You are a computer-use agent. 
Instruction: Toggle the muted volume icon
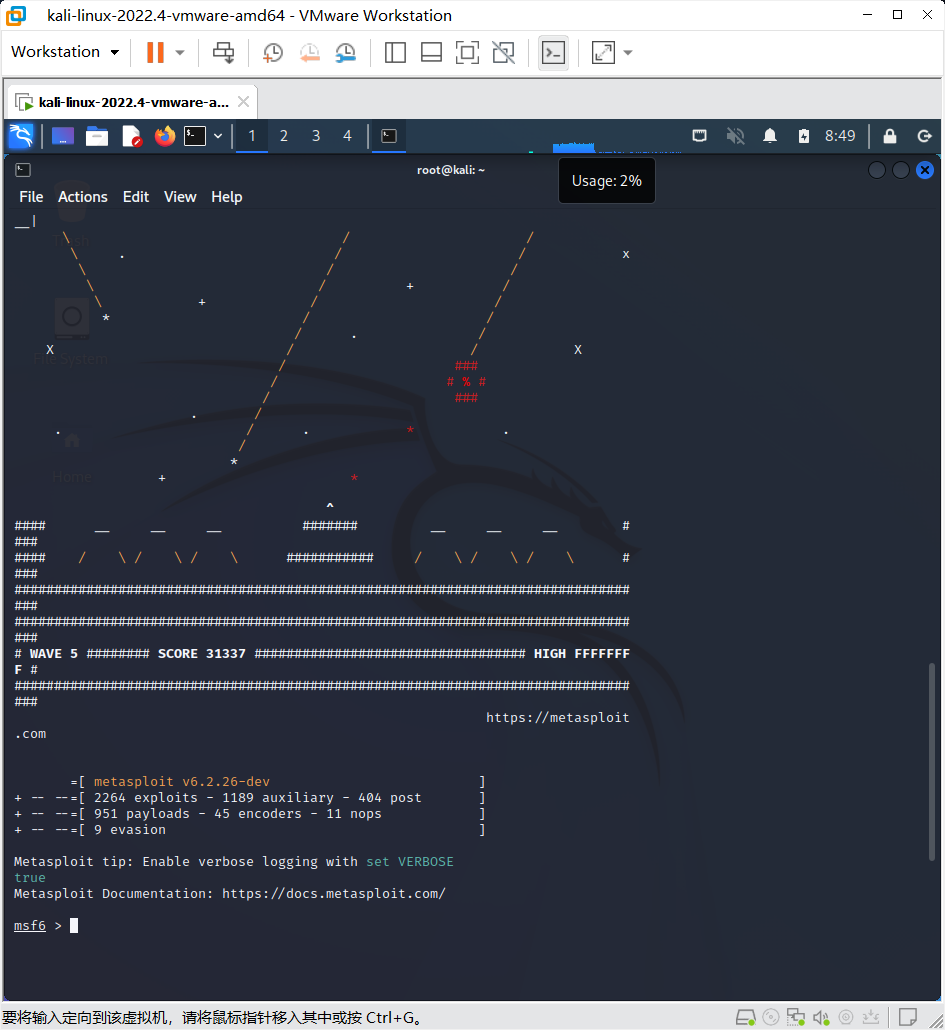click(x=736, y=136)
